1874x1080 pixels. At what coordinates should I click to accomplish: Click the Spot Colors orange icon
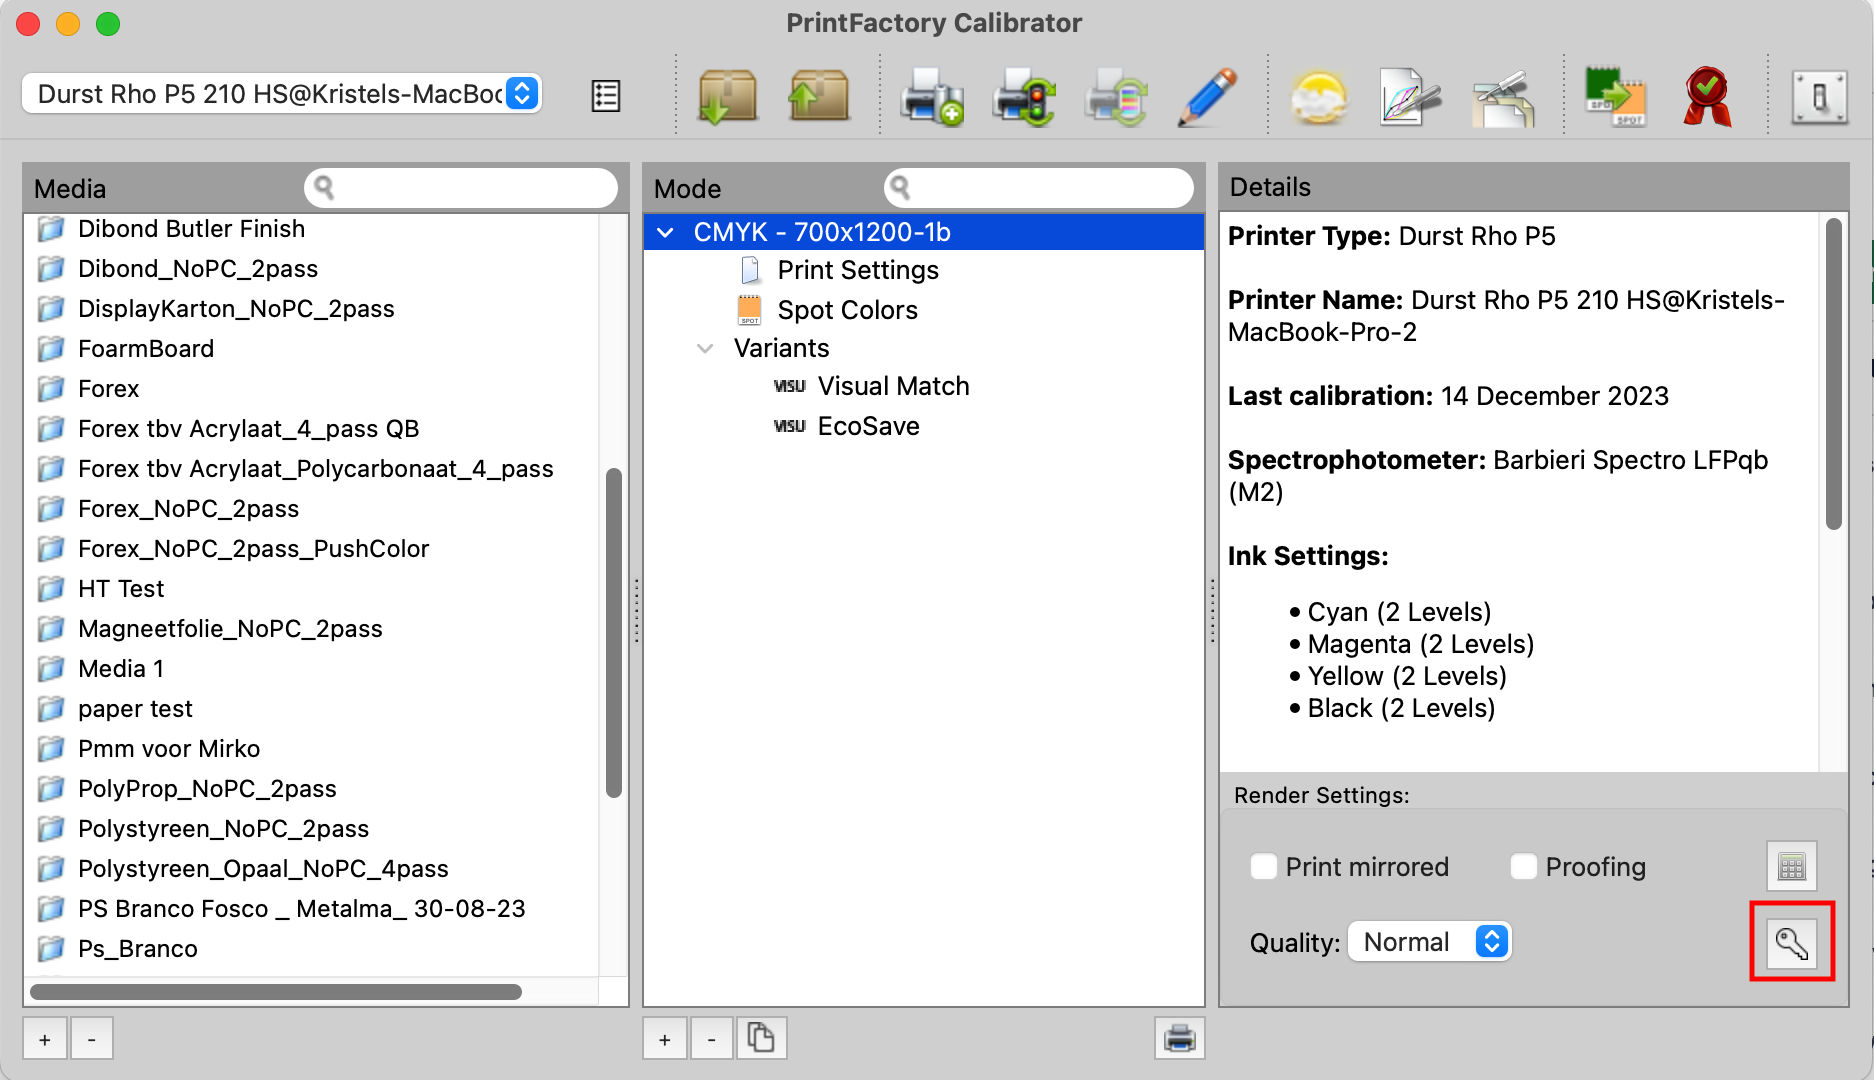pyautogui.click(x=749, y=310)
